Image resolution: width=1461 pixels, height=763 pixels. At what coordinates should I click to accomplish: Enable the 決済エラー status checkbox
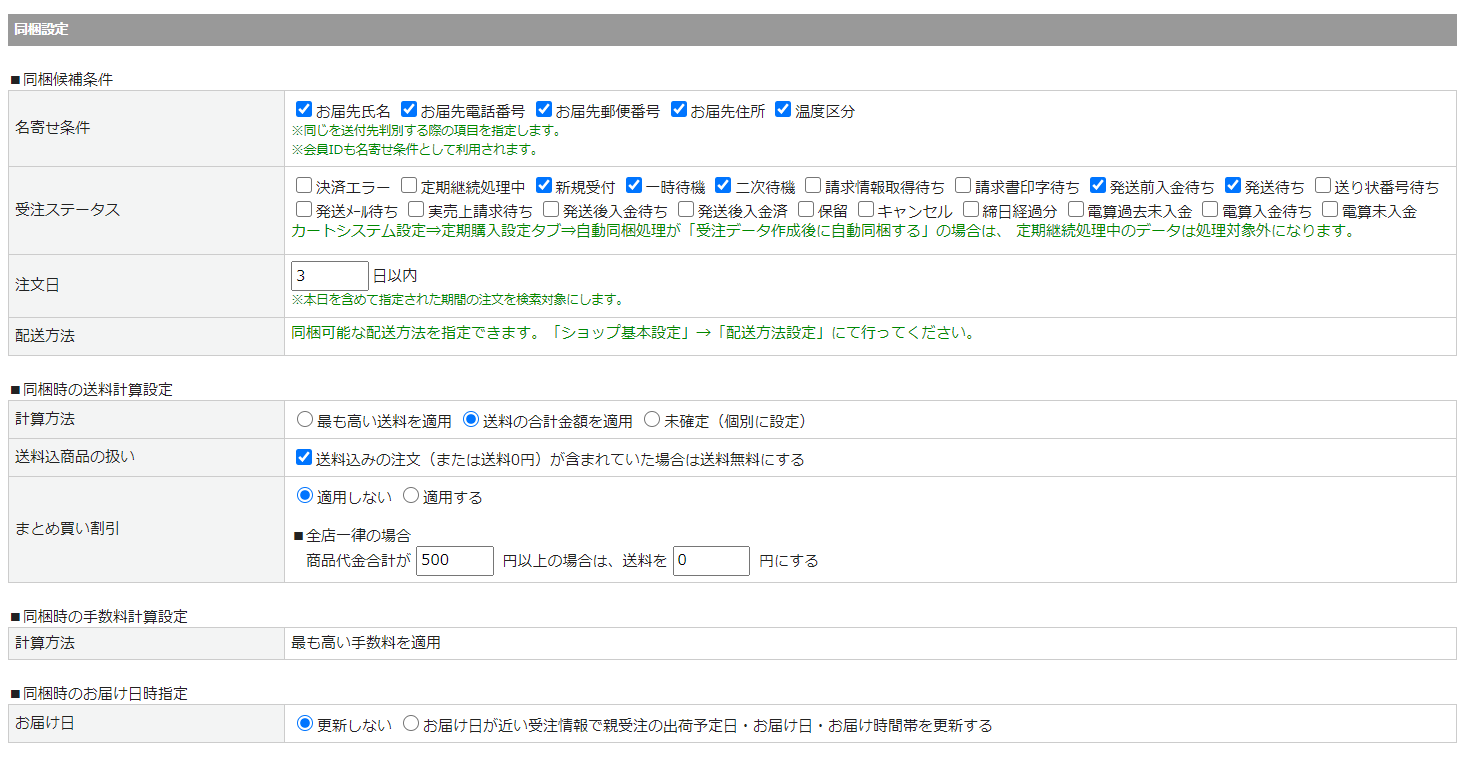304,186
